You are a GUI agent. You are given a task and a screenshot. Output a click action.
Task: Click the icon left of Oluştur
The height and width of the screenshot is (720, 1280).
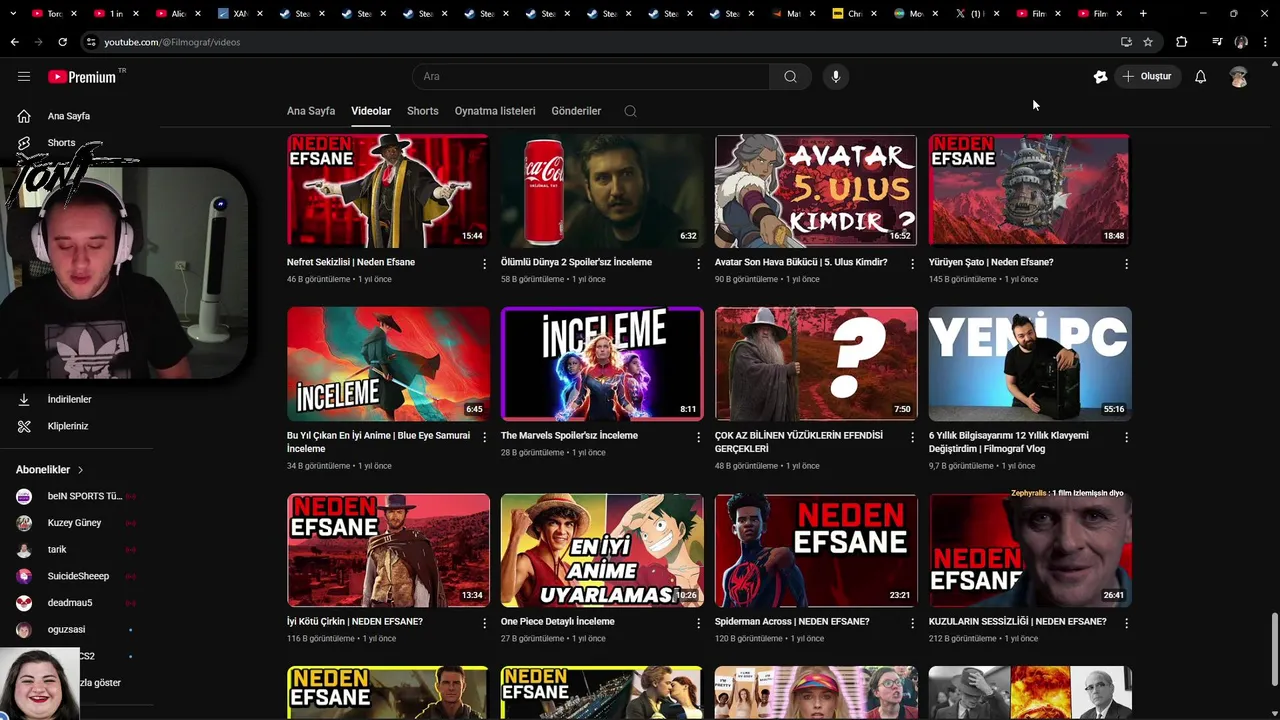[x=1100, y=76]
